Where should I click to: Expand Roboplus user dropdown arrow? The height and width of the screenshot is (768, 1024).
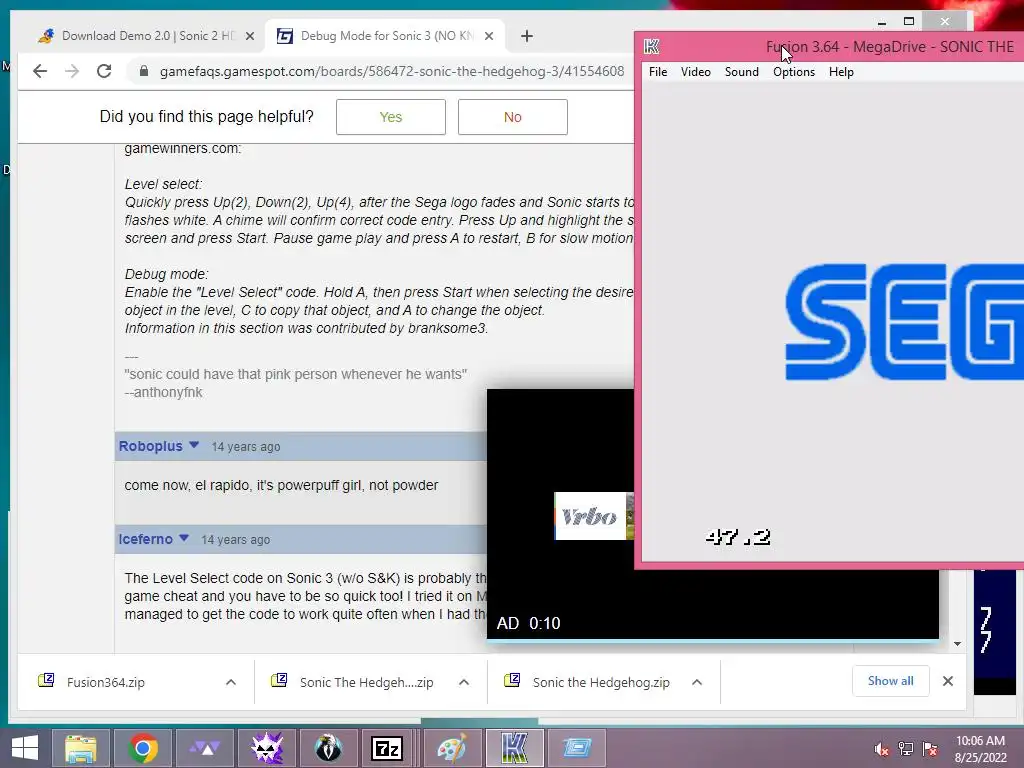click(x=194, y=445)
